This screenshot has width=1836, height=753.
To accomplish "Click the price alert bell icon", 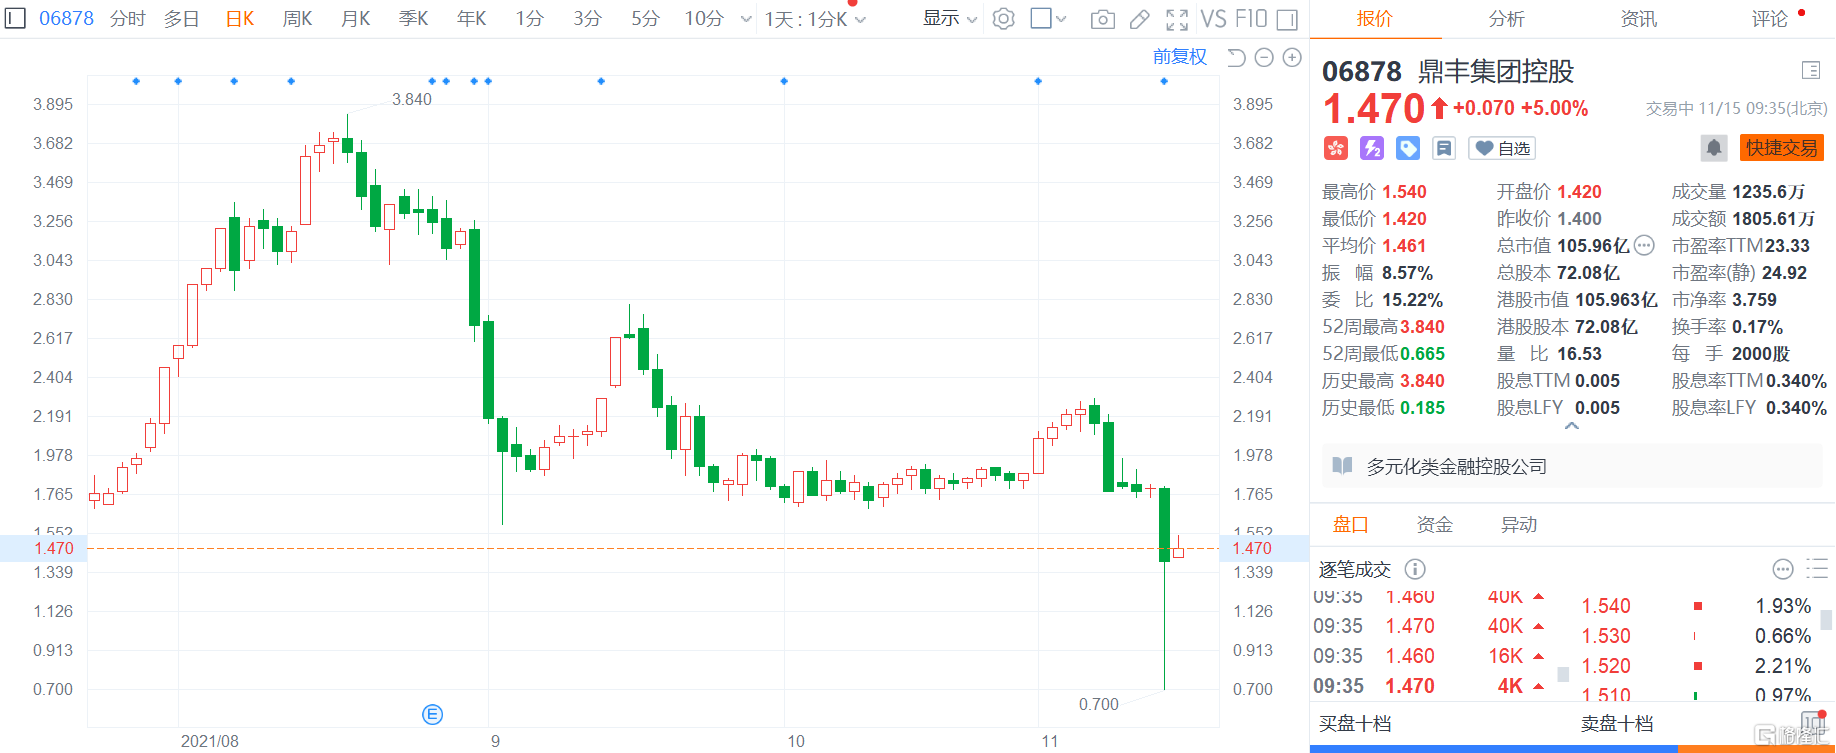I will point(1713,148).
